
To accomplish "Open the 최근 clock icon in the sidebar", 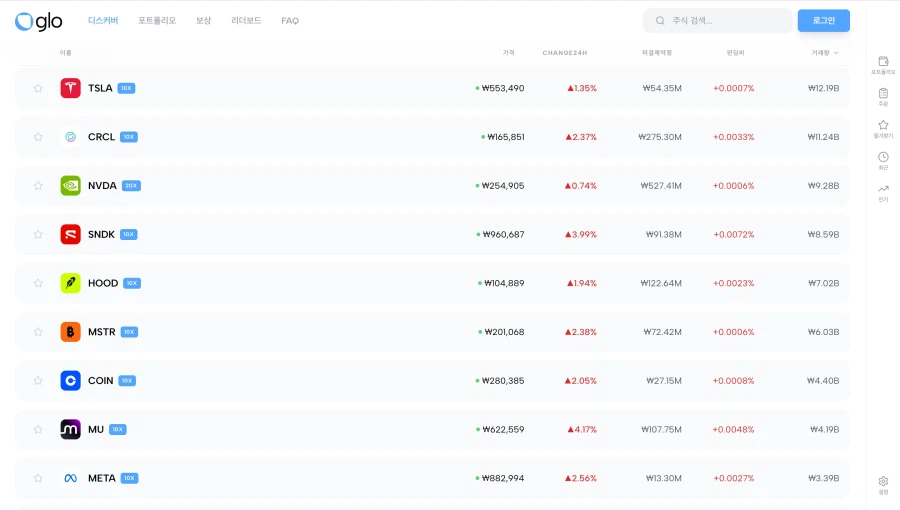I will coord(883,158).
